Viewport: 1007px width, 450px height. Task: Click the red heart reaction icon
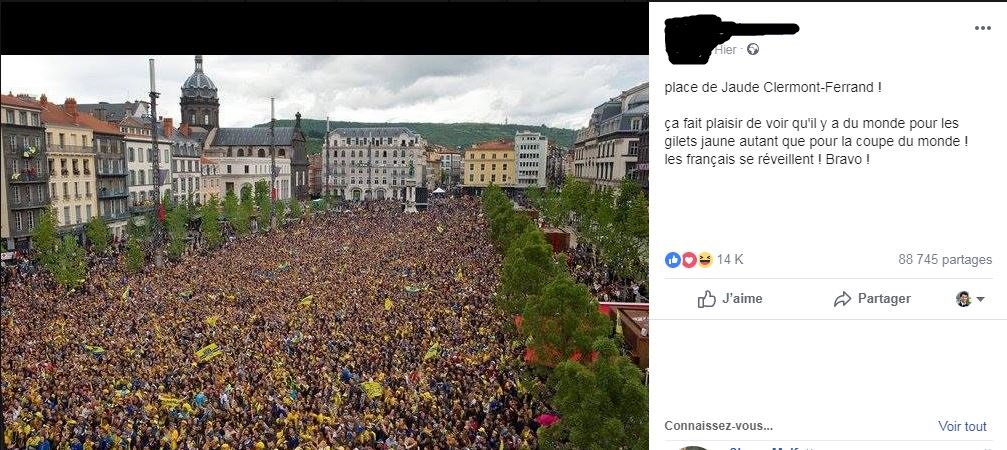click(x=688, y=260)
